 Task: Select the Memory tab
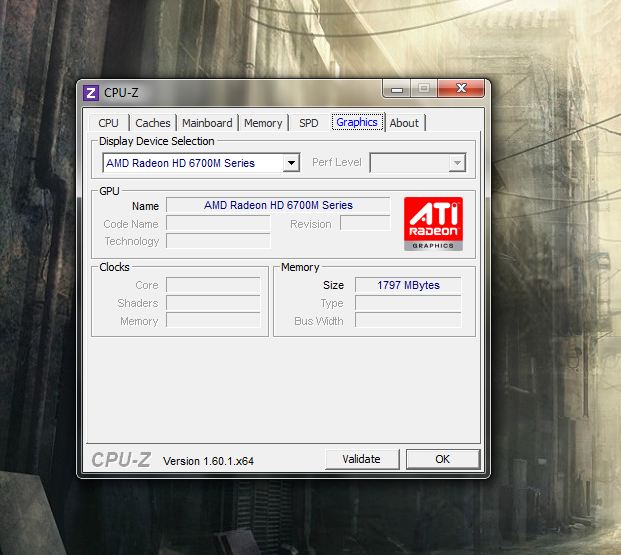point(263,123)
